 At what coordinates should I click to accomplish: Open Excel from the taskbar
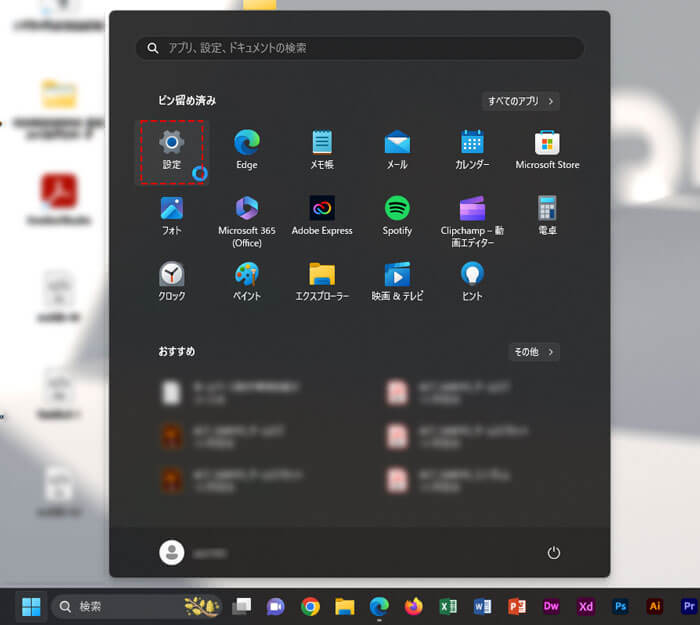coord(448,607)
